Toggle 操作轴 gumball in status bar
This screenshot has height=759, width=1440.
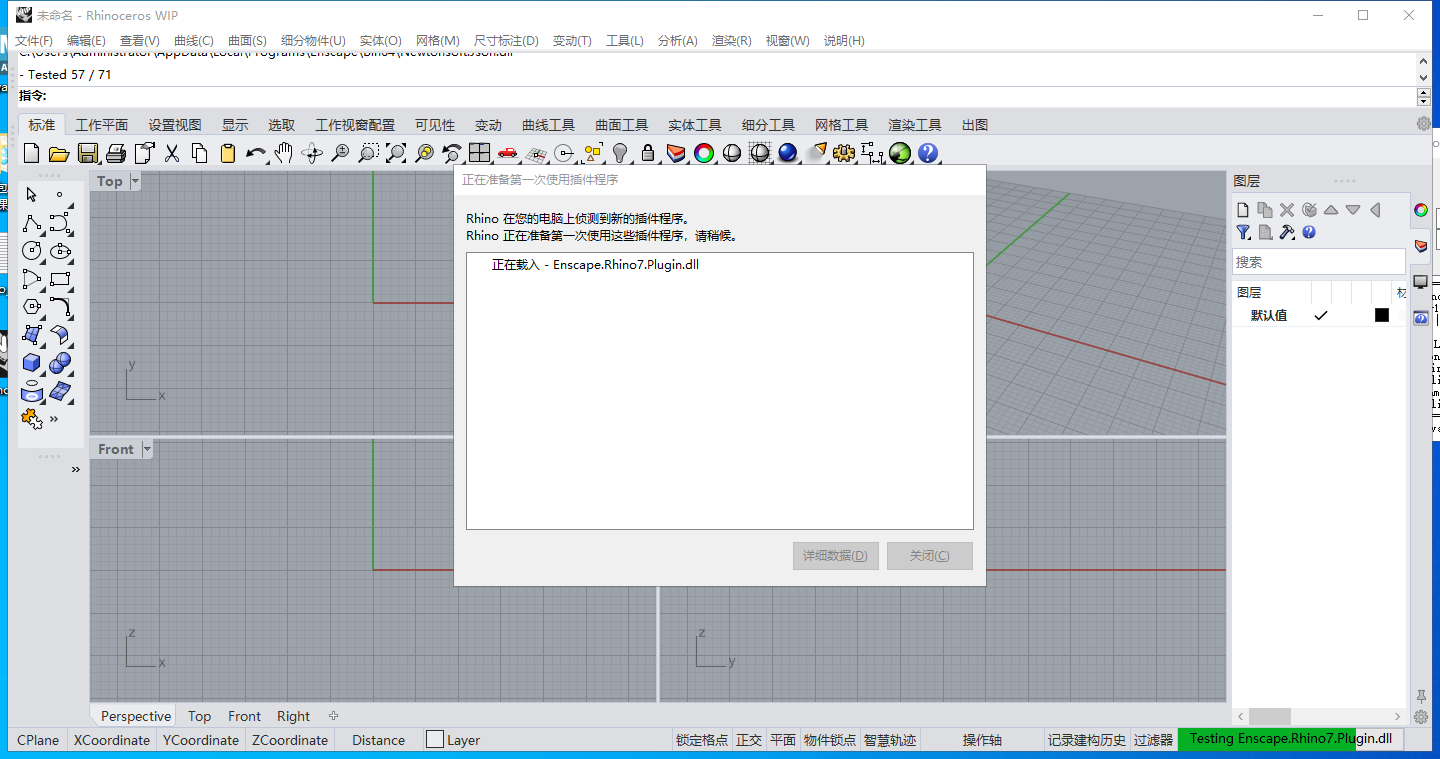tap(982, 740)
